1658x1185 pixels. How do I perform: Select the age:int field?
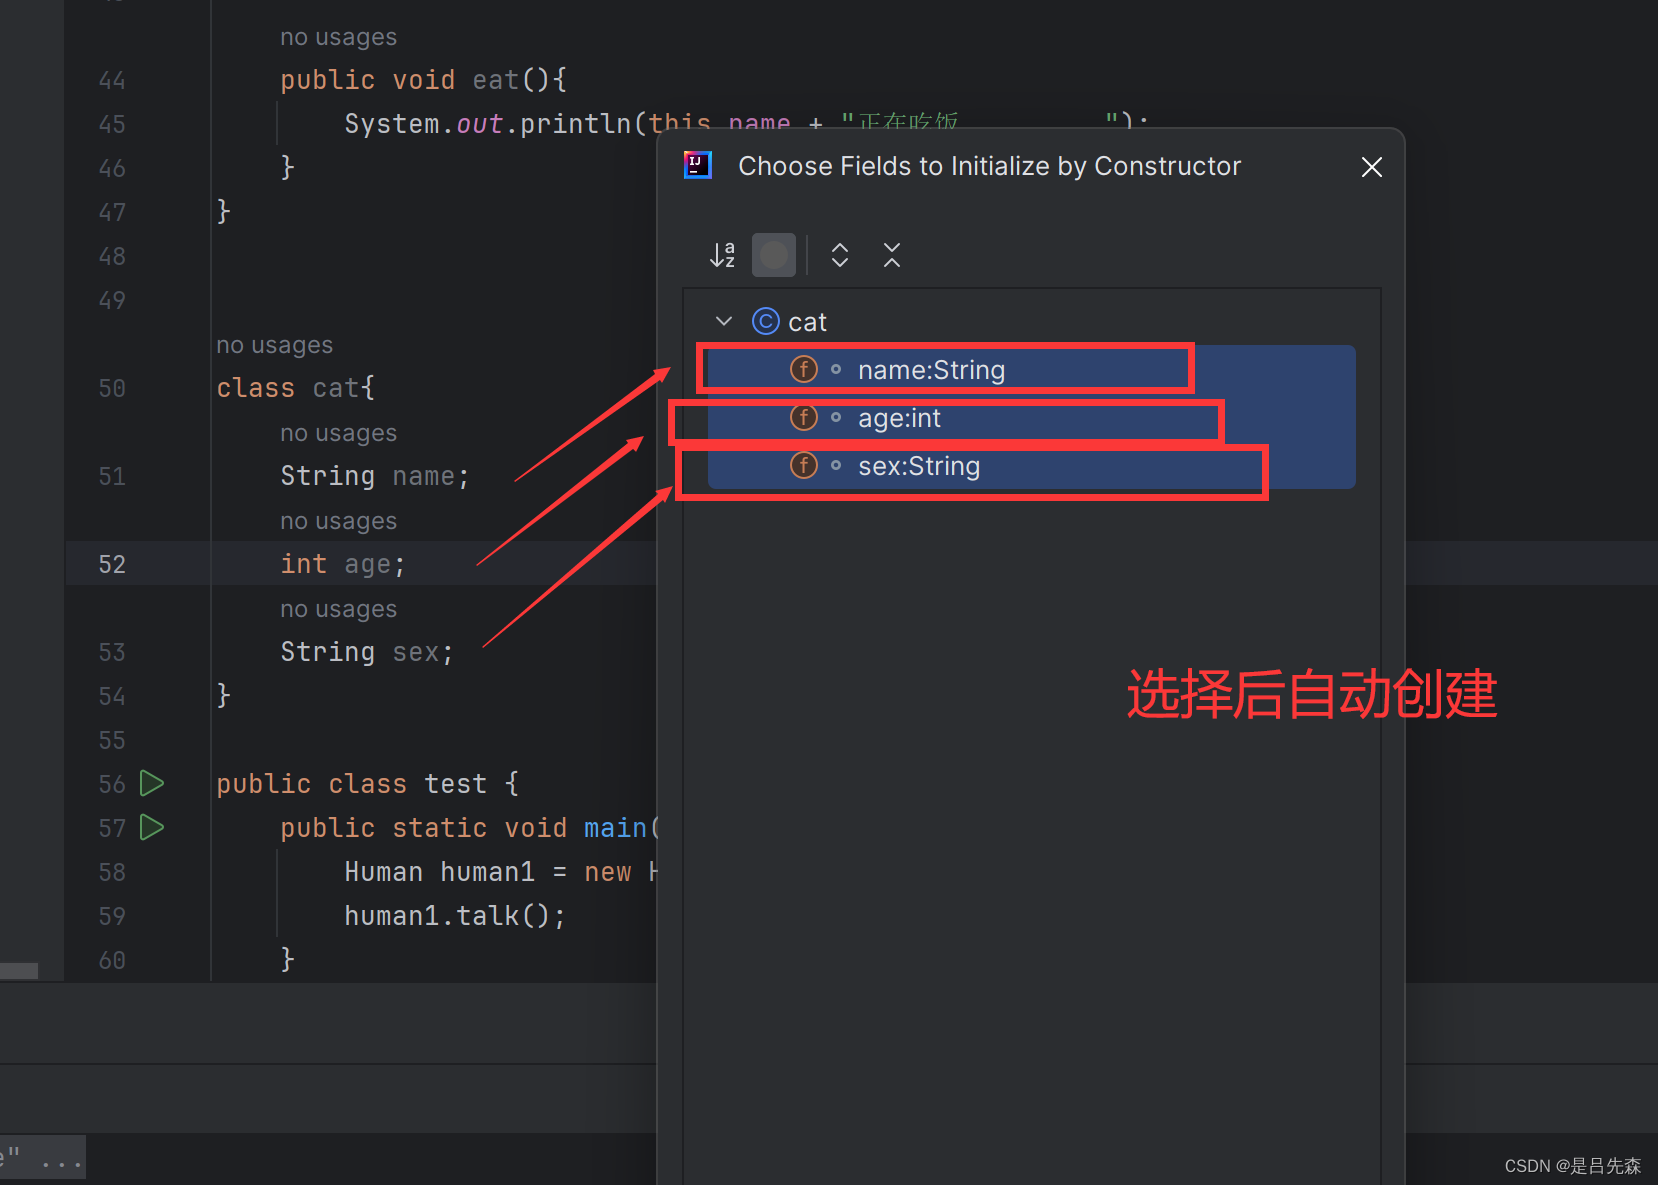pos(1031,418)
